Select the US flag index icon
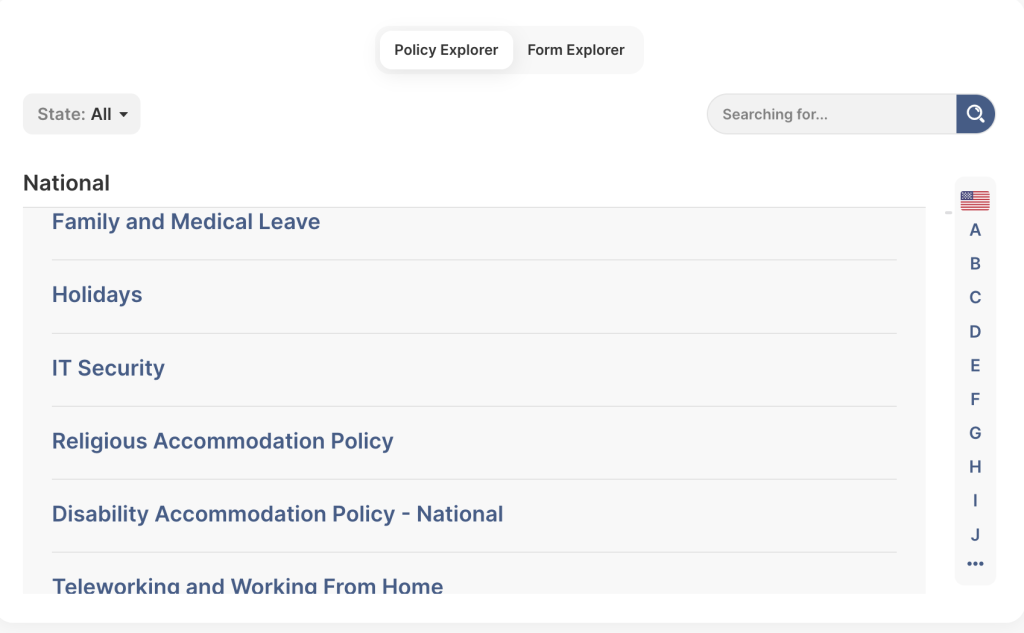 click(x=975, y=201)
